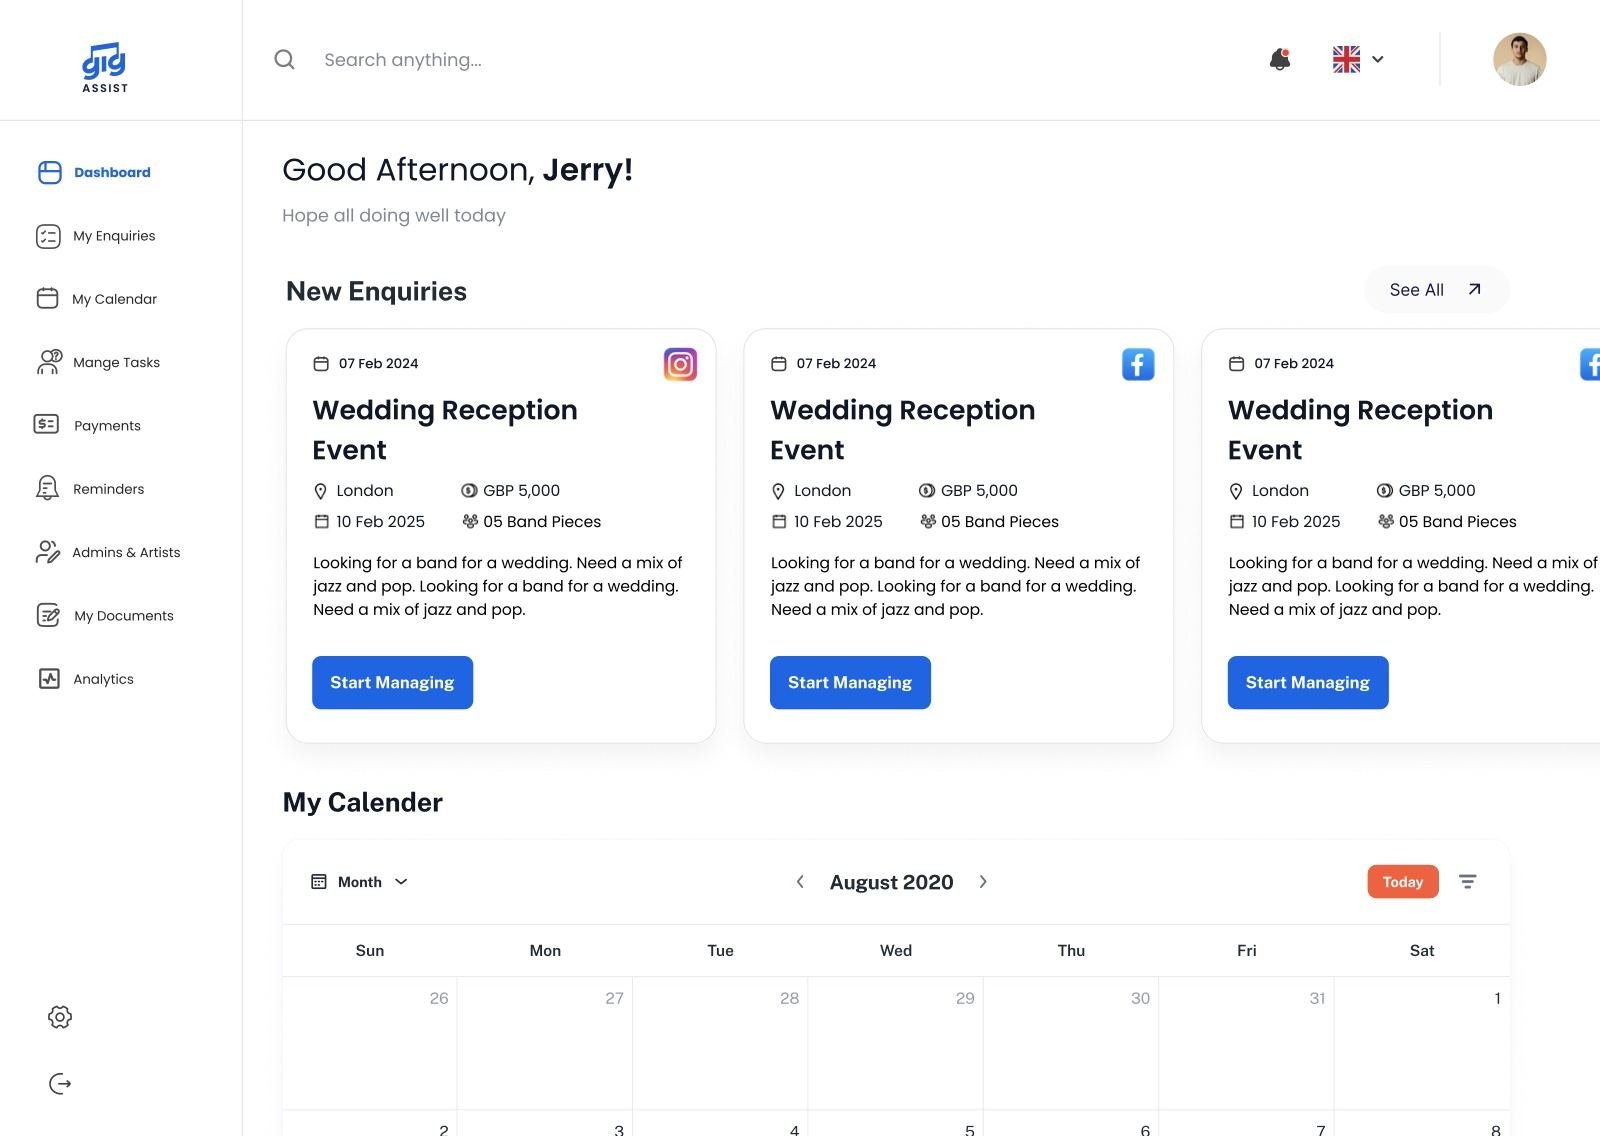
Task: Click the Analytics chart icon
Action: tap(49, 679)
